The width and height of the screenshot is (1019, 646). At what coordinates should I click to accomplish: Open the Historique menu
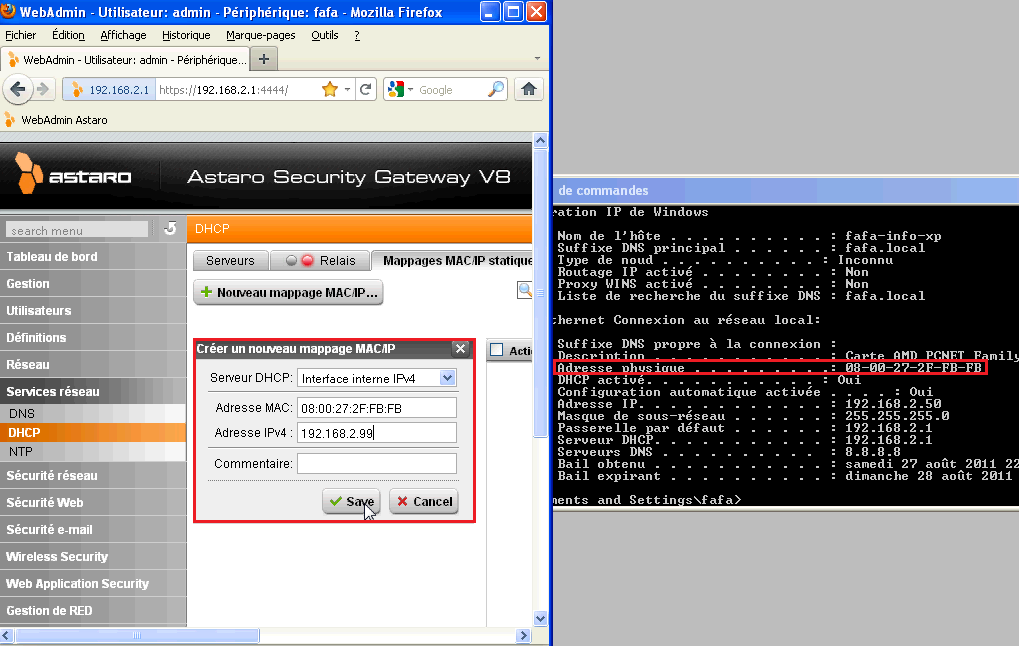[x=187, y=35]
